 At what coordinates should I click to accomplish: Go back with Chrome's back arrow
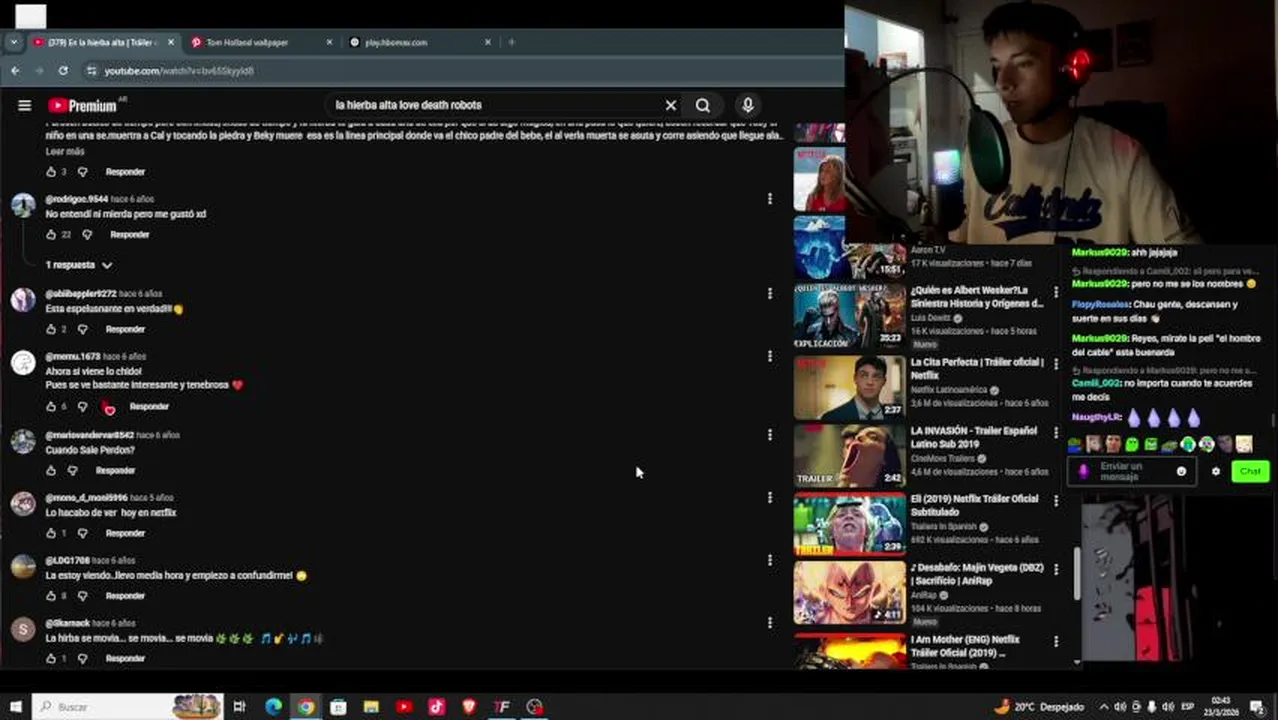pos(14,71)
